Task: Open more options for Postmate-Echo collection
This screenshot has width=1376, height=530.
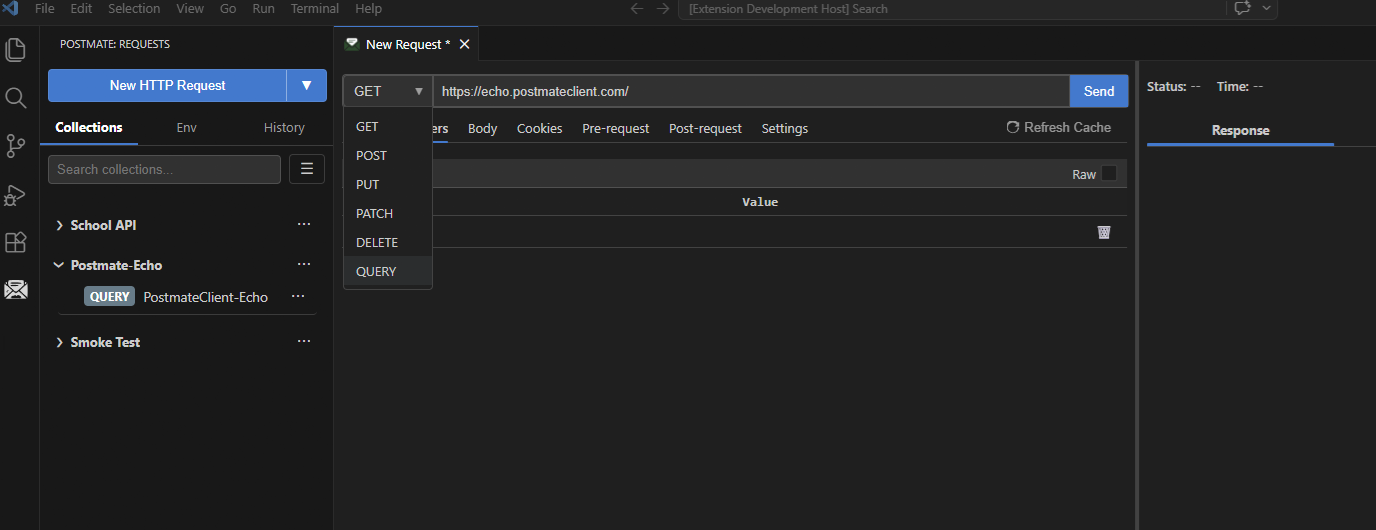Action: [x=304, y=265]
